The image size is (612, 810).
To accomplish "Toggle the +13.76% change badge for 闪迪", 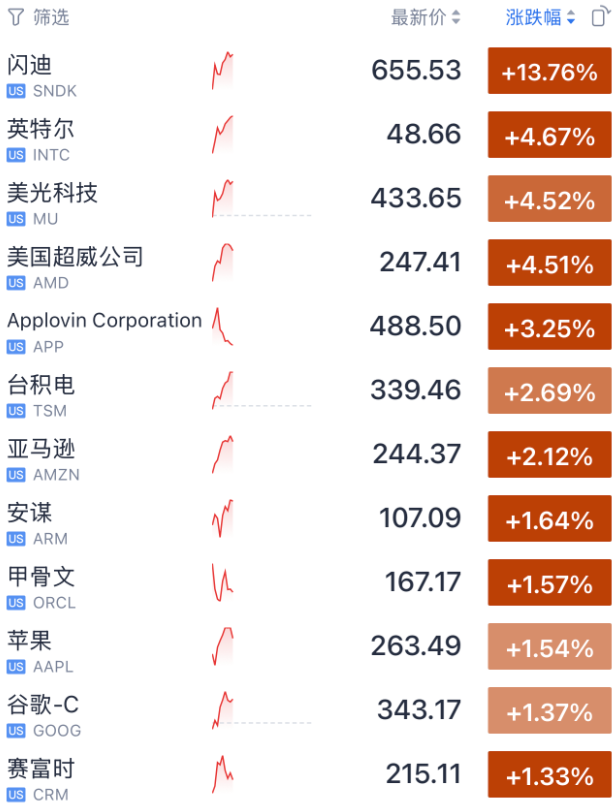I will click(550, 72).
